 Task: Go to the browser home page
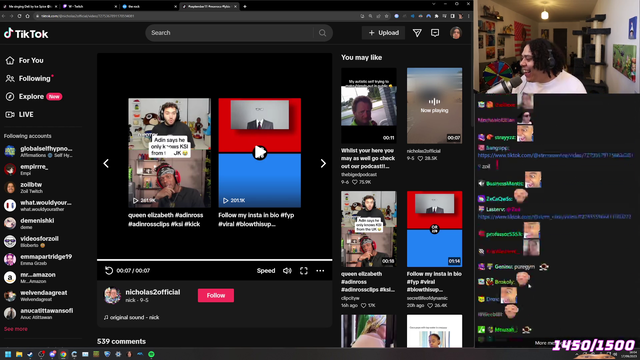pos(27,16)
